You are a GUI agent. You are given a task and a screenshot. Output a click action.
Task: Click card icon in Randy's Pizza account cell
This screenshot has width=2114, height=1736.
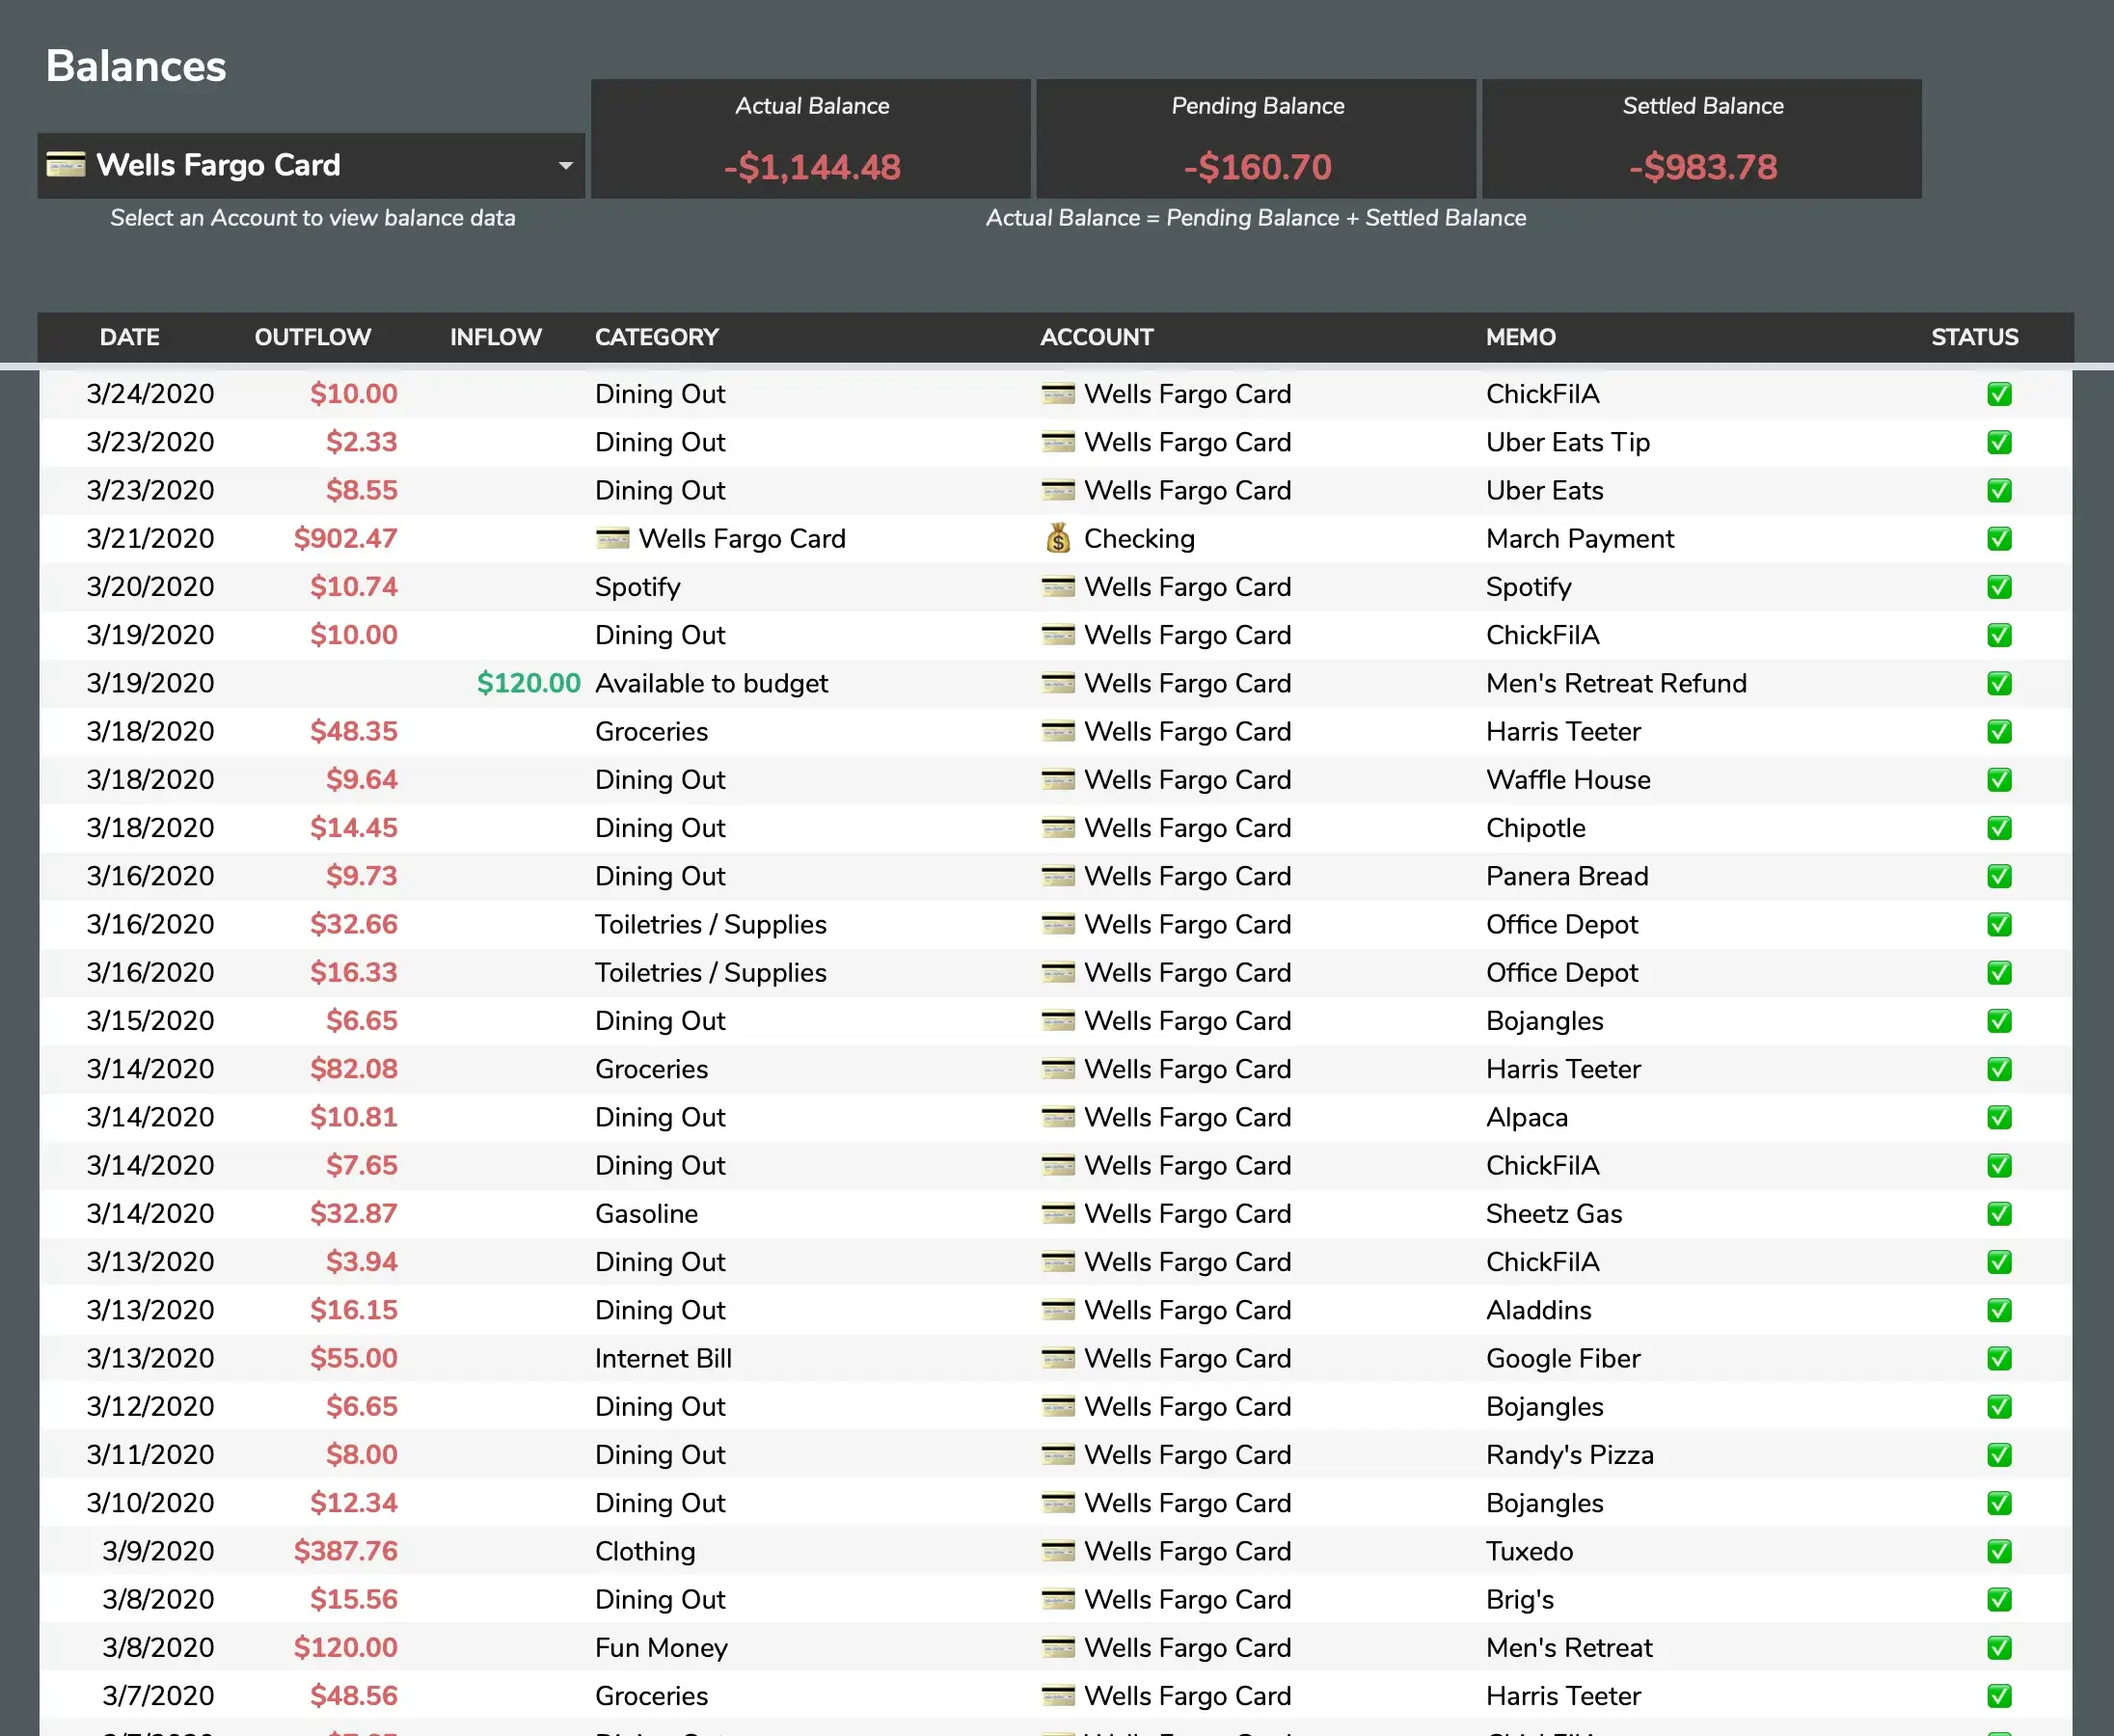tap(1058, 1454)
